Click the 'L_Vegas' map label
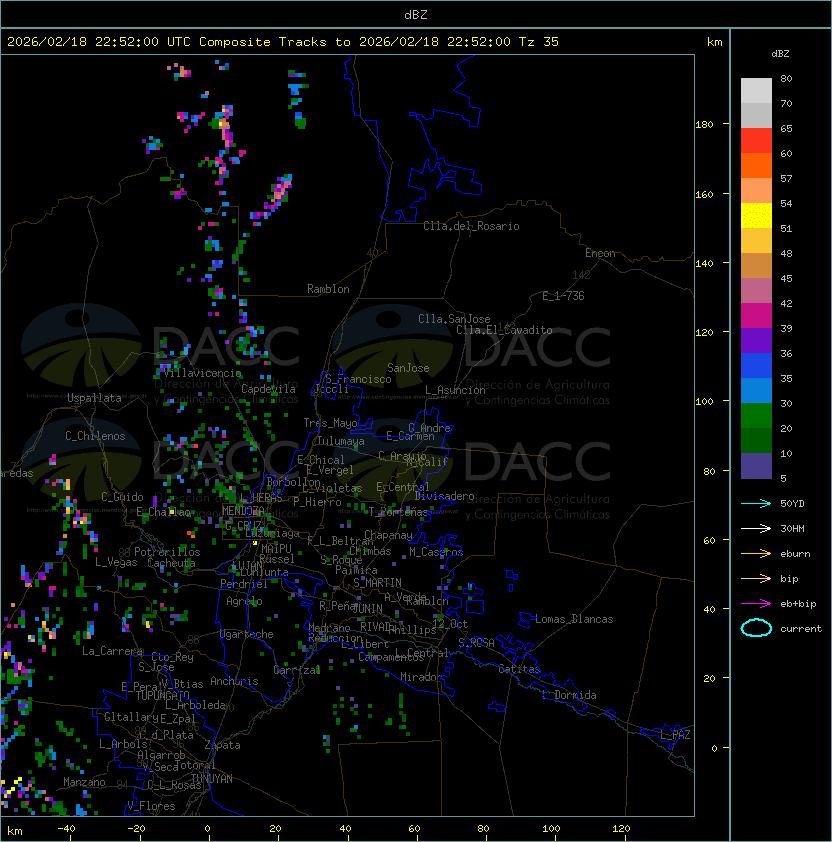The width and height of the screenshot is (832, 842). click(116, 562)
